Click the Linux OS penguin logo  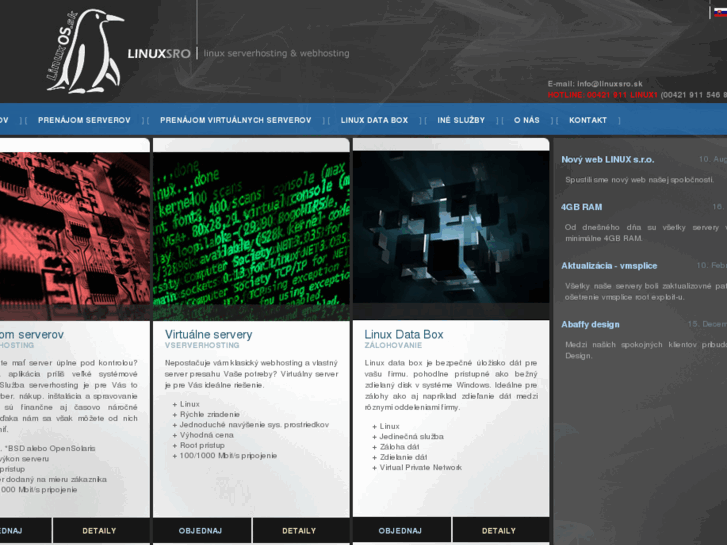(x=85, y=51)
